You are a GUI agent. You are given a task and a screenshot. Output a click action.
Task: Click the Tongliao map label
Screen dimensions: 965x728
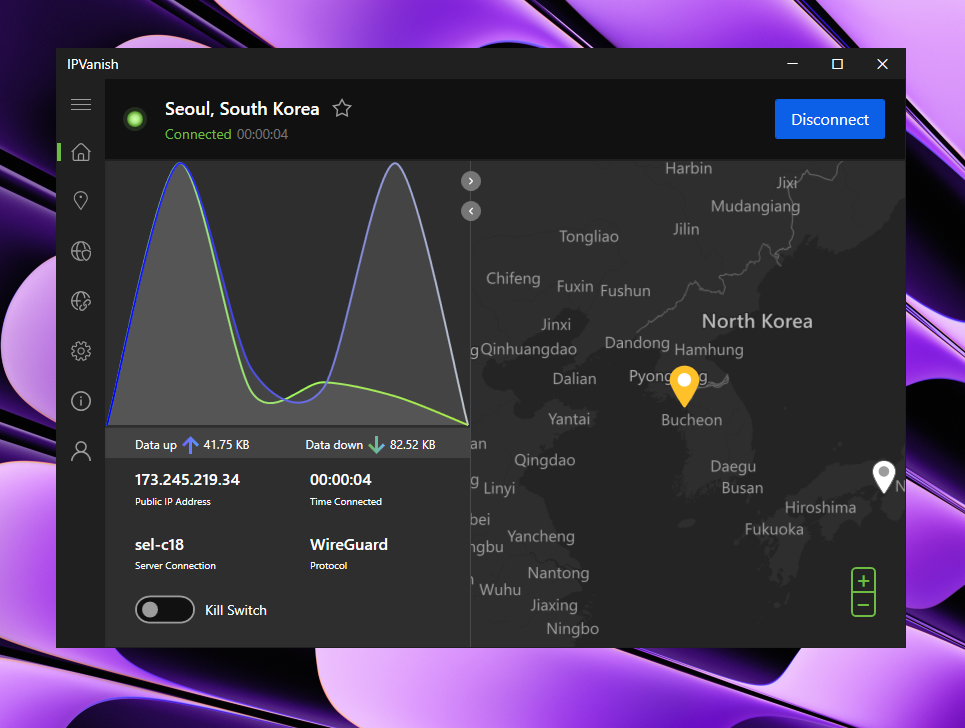(588, 237)
